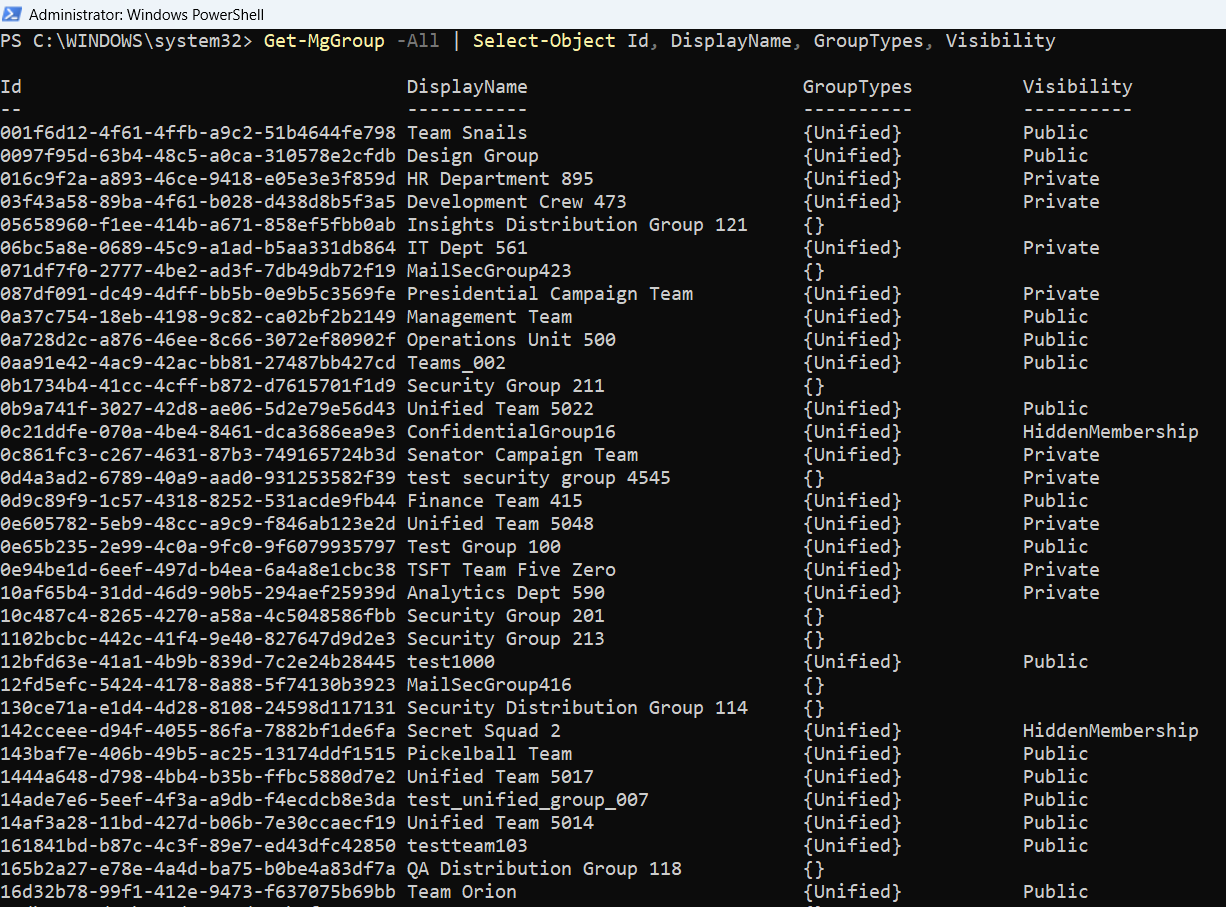Click the Visibility column header
Screen dimensions: 1226x907
pyautogui.click(x=1077, y=87)
